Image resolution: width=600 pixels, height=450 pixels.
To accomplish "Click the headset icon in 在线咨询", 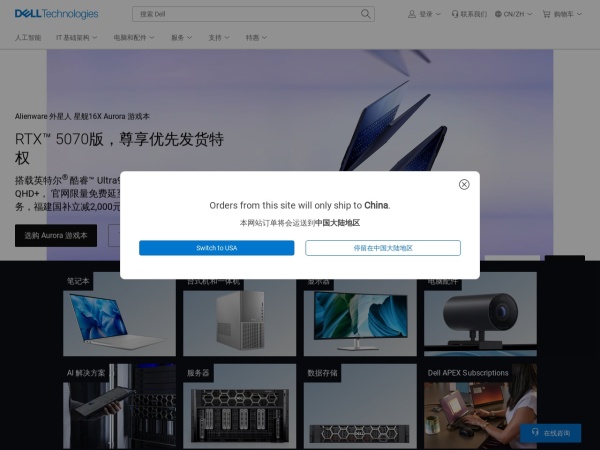I will 535,432.
